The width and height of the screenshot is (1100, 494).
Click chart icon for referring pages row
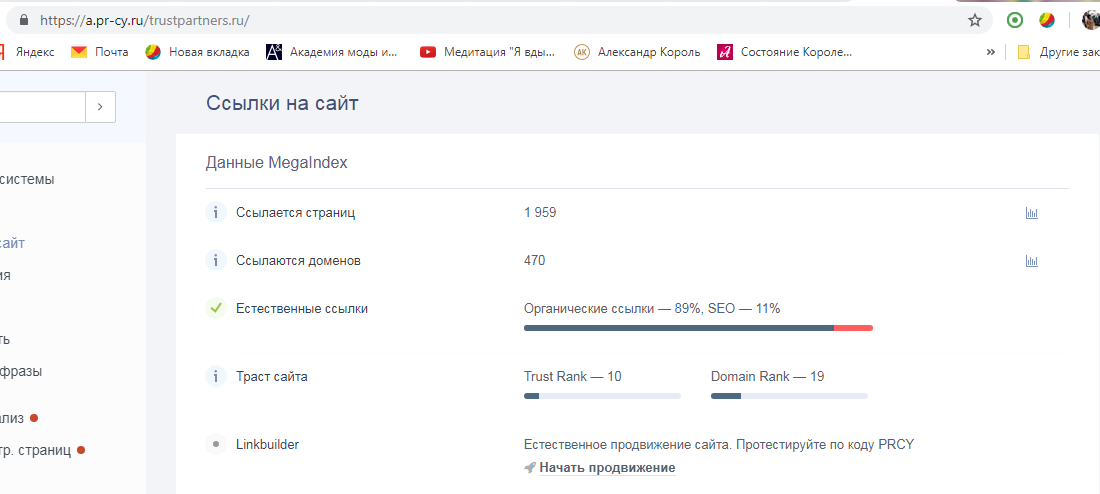coord(1032,213)
